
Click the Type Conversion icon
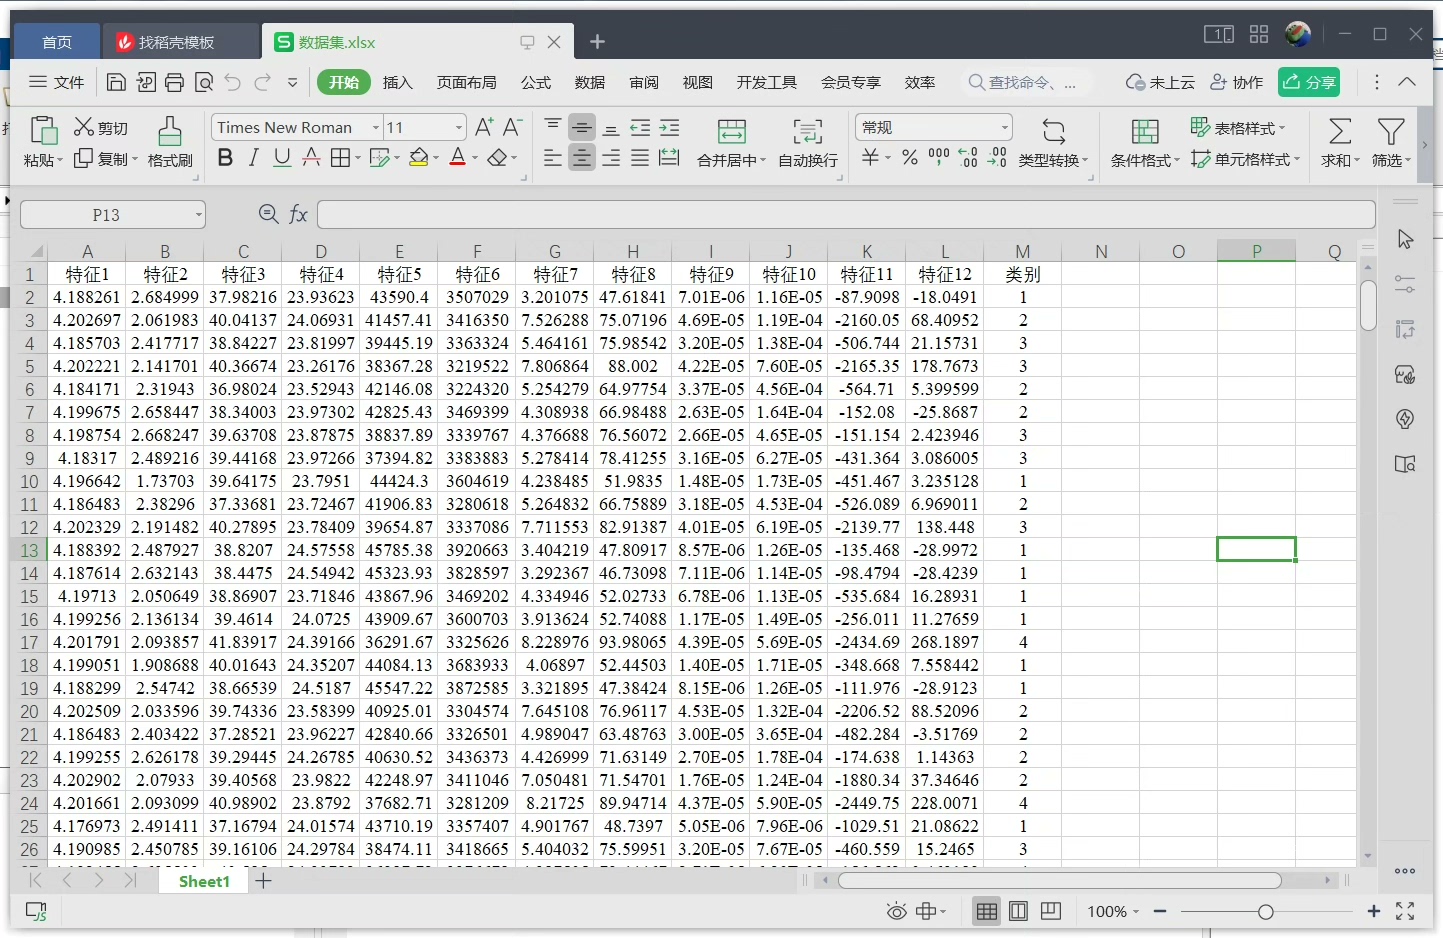tap(1054, 131)
